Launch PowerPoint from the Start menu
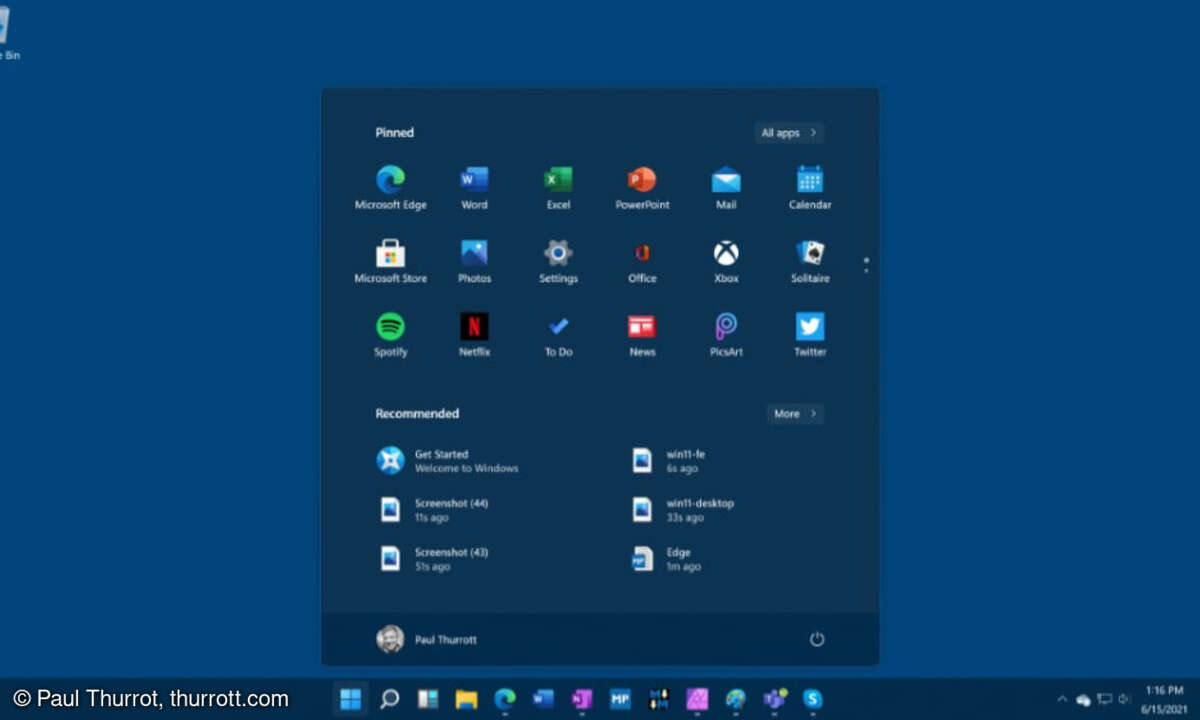 [x=642, y=188]
